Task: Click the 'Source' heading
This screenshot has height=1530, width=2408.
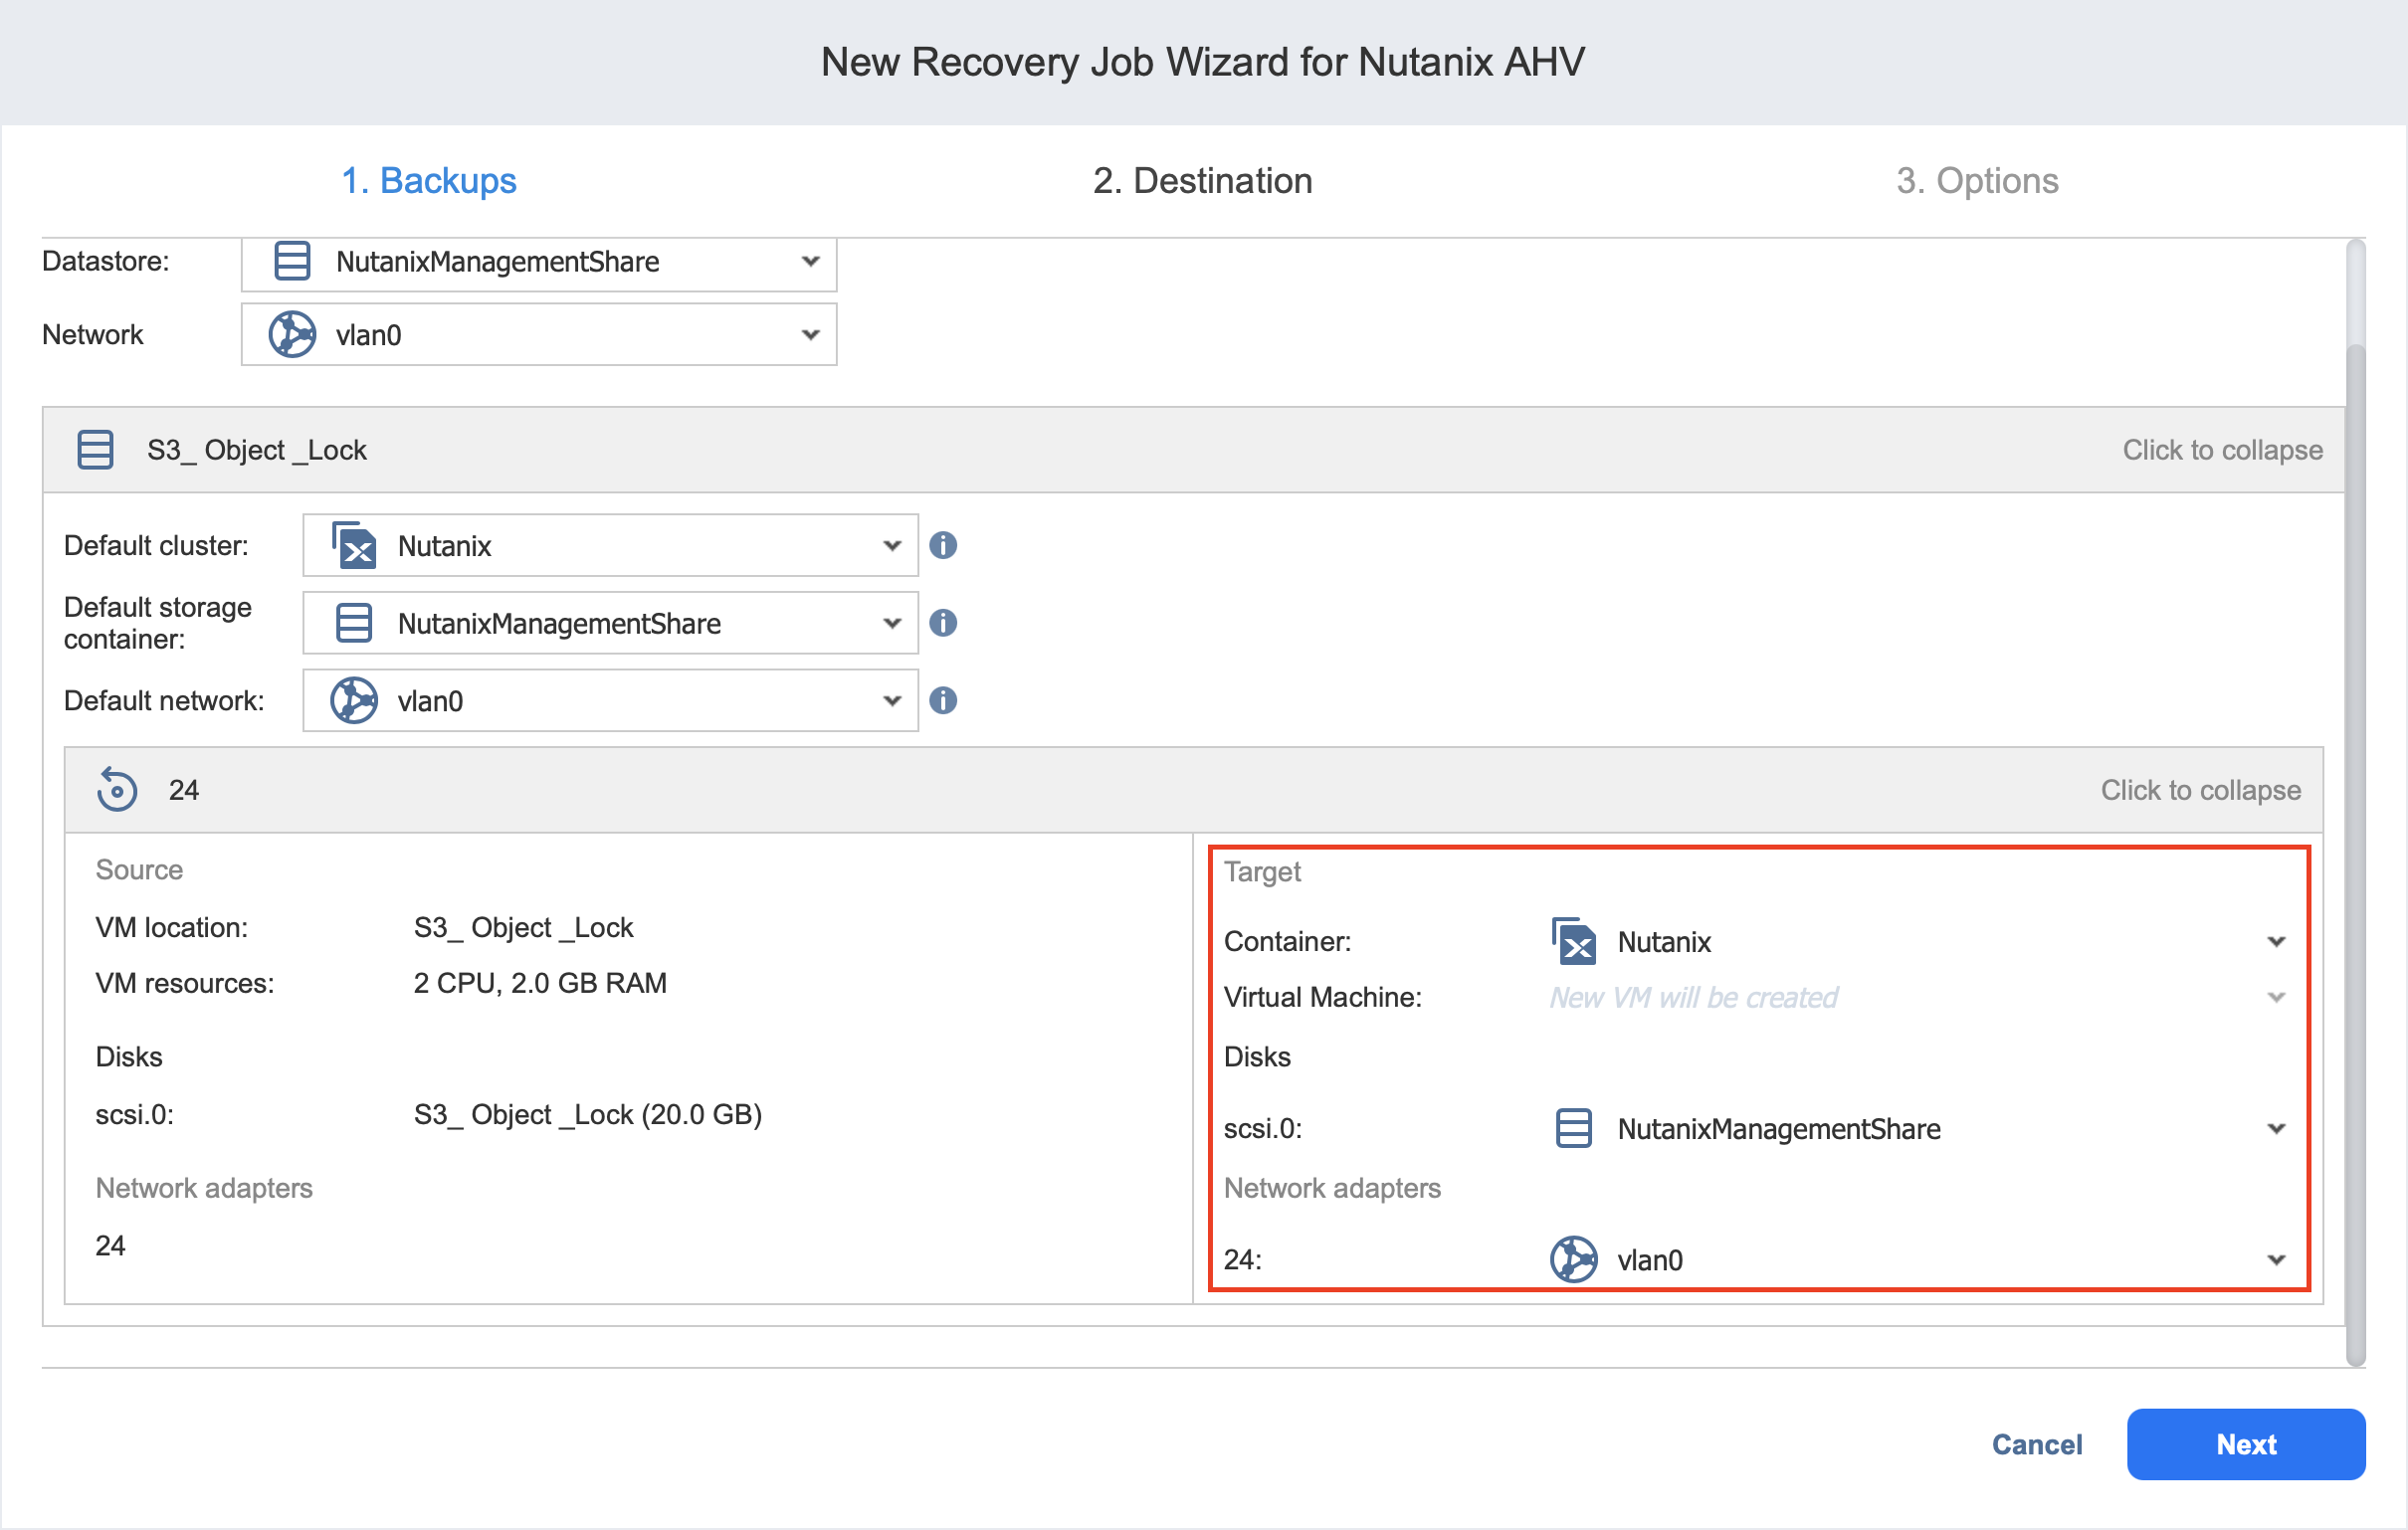Action: pos(139,870)
